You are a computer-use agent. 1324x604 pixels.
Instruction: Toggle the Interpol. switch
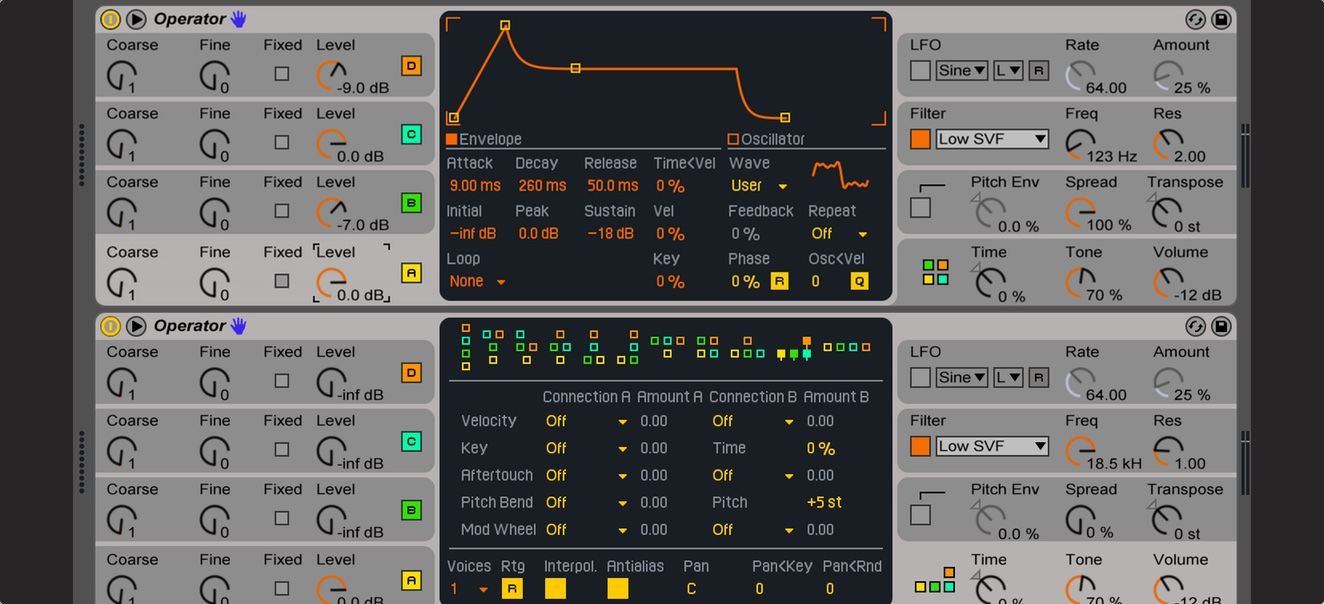pos(555,589)
